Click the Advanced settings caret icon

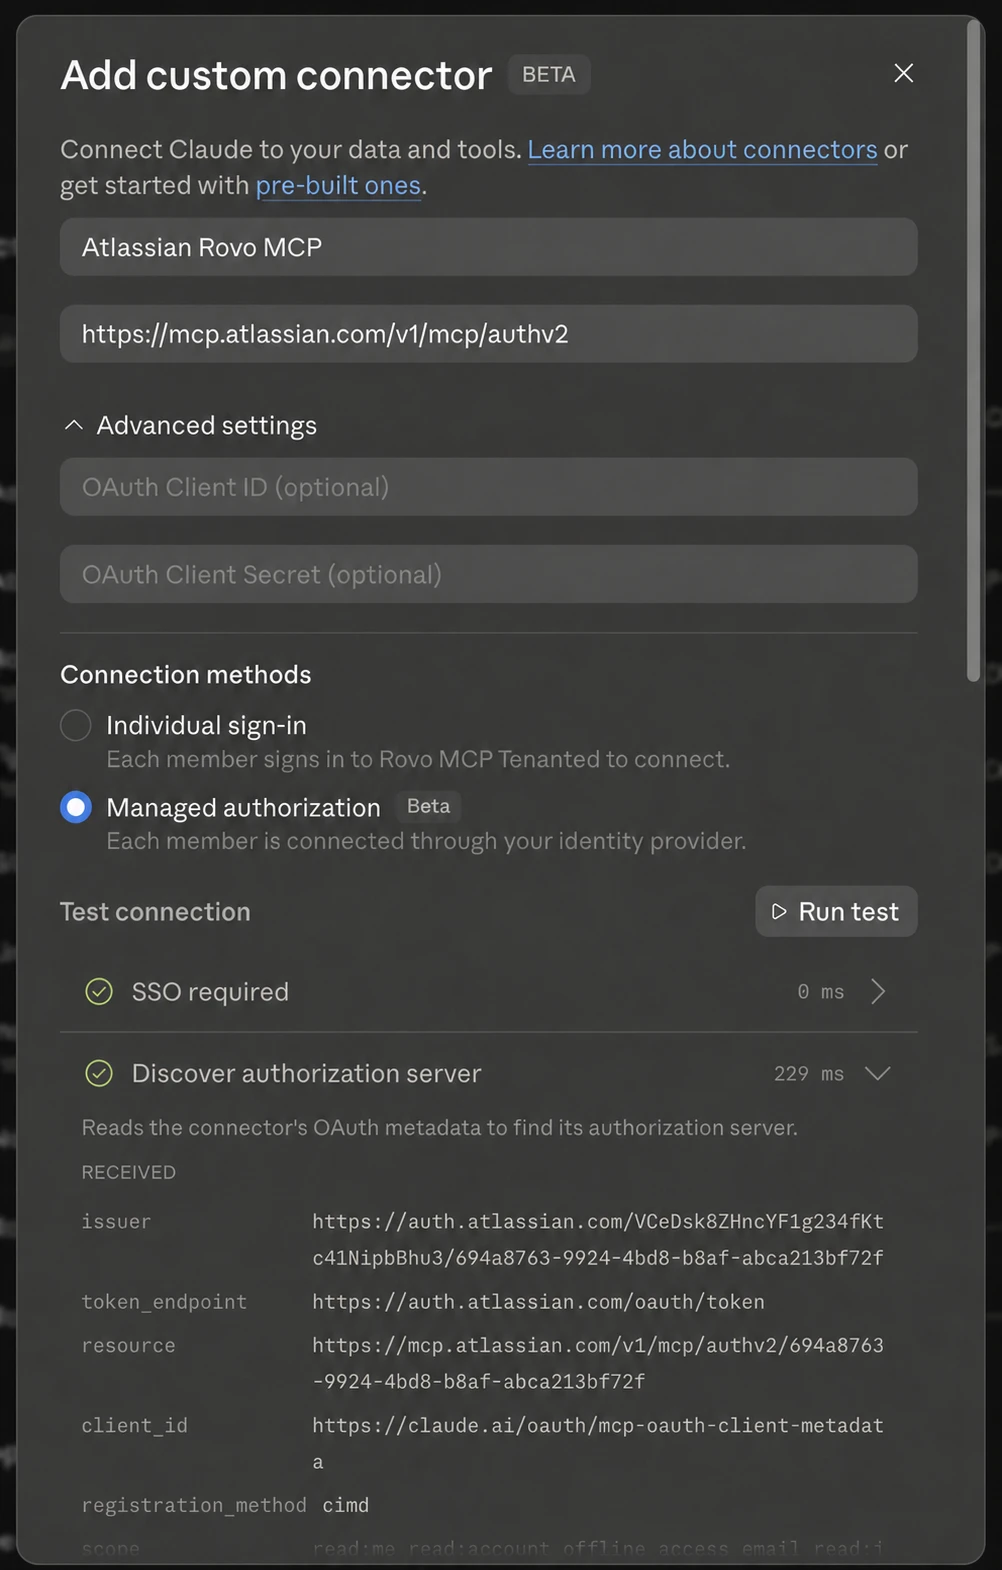(73, 425)
